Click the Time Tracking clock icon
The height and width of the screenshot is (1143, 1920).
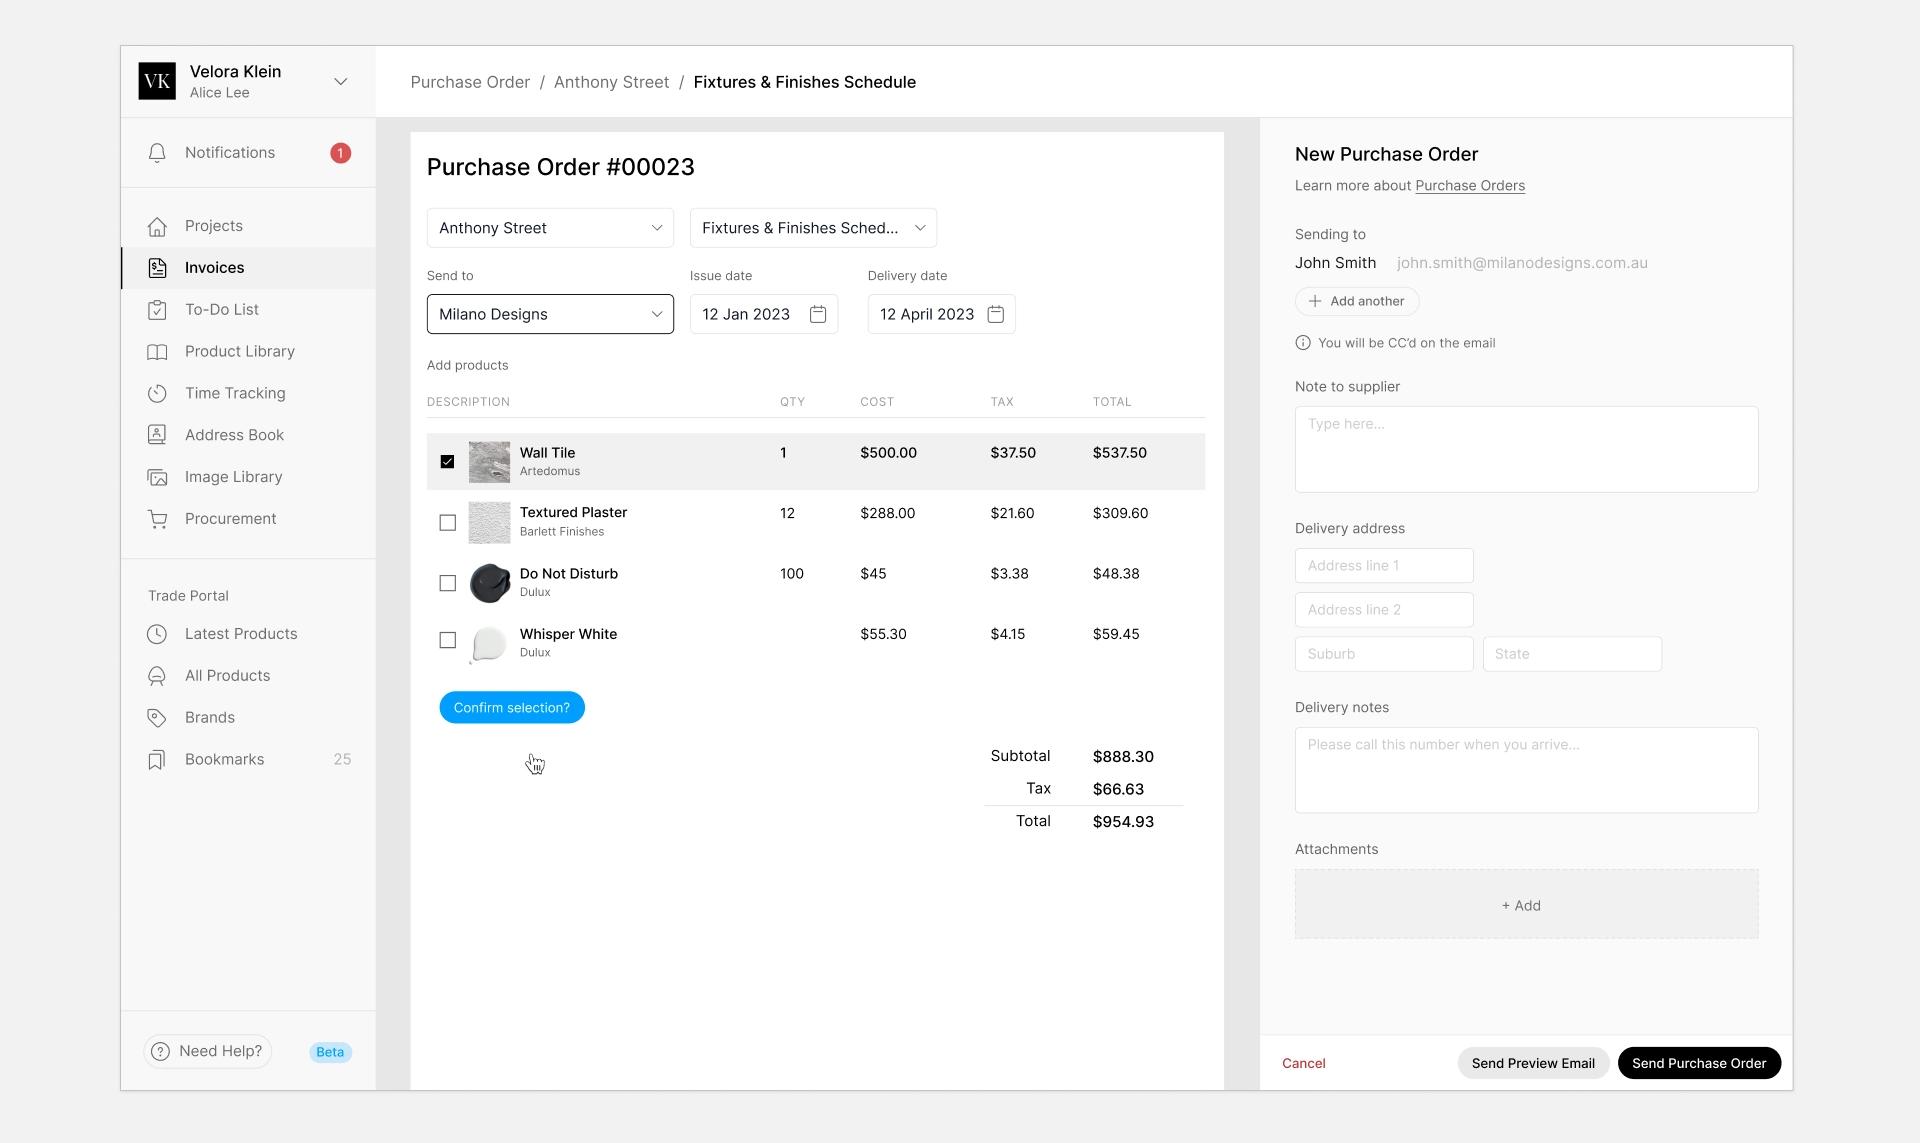[157, 394]
